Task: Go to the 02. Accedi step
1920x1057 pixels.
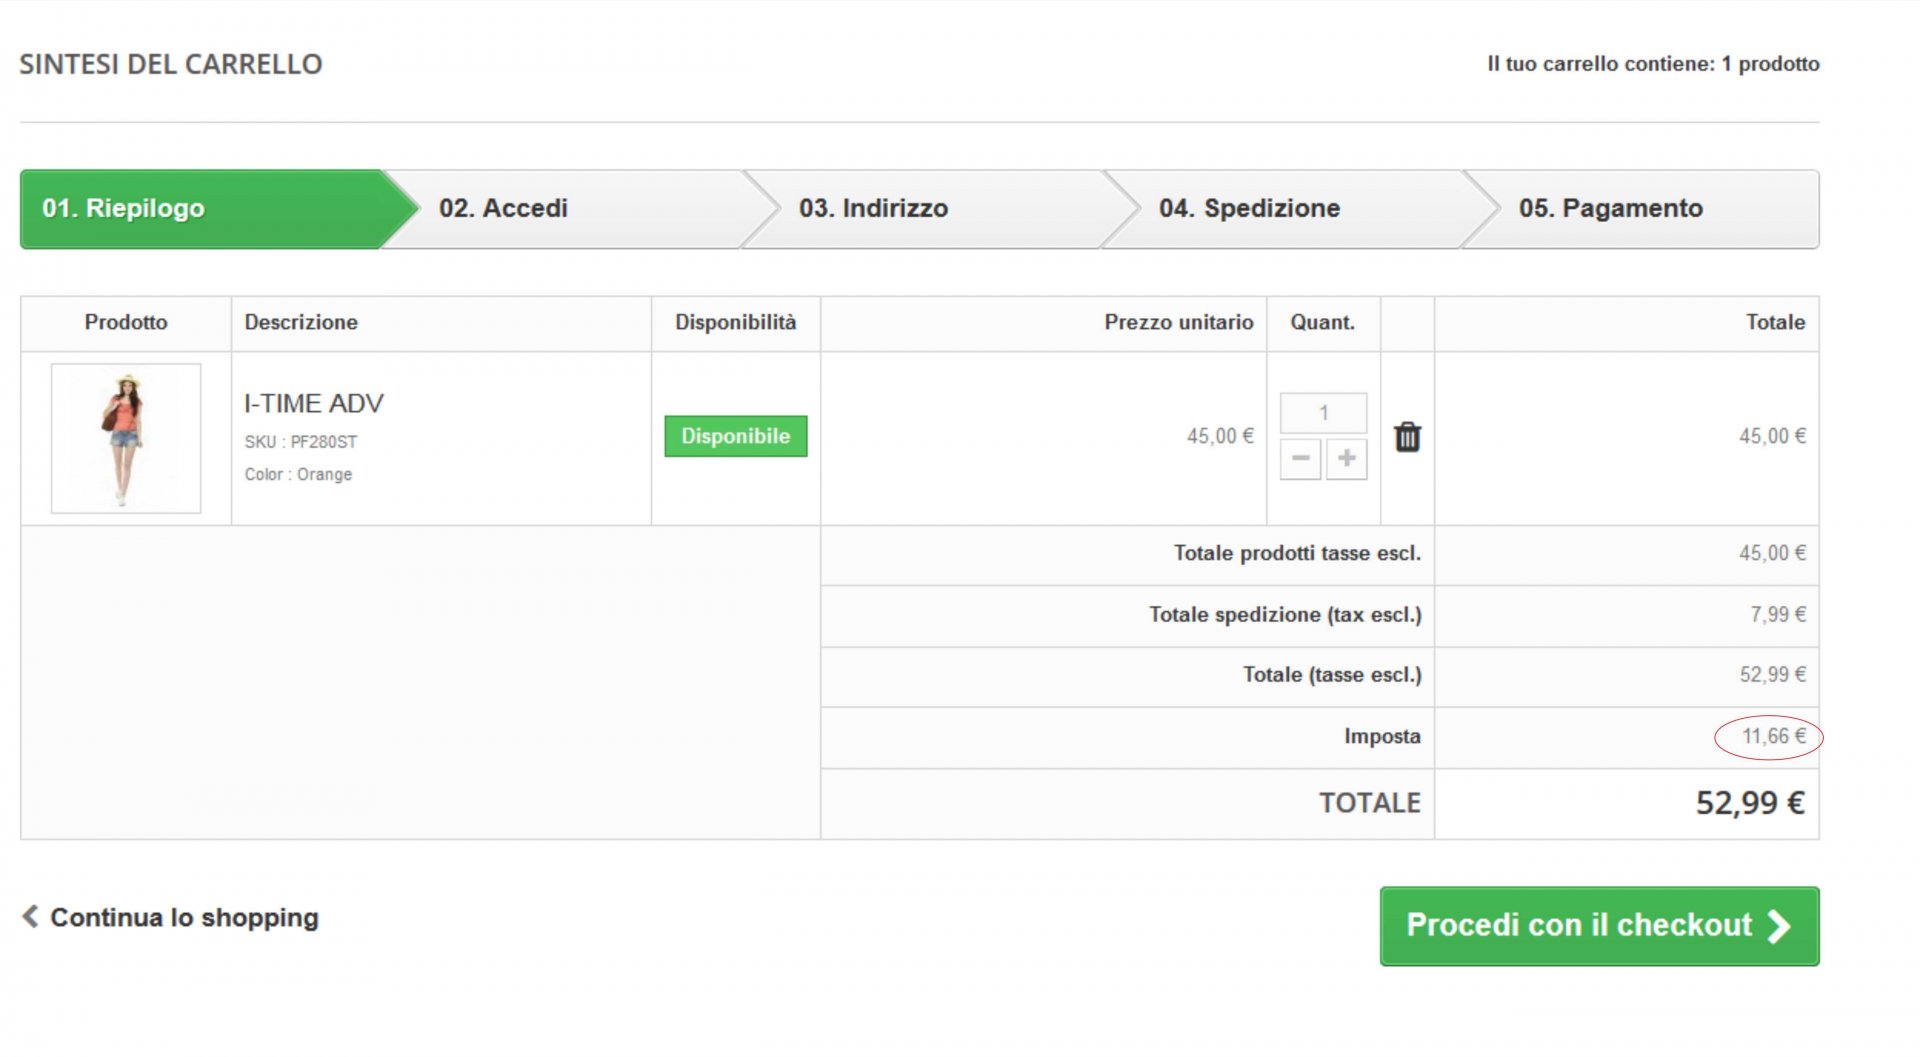Action: click(503, 208)
